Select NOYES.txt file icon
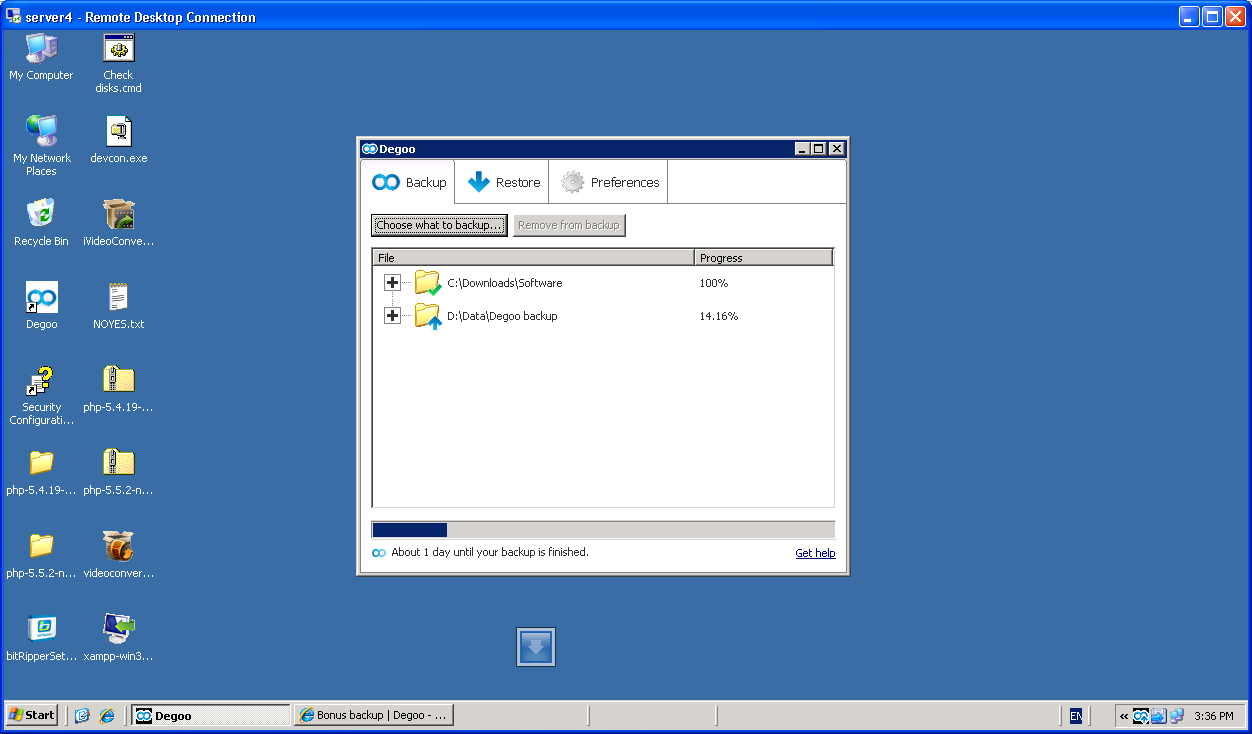 [x=118, y=297]
